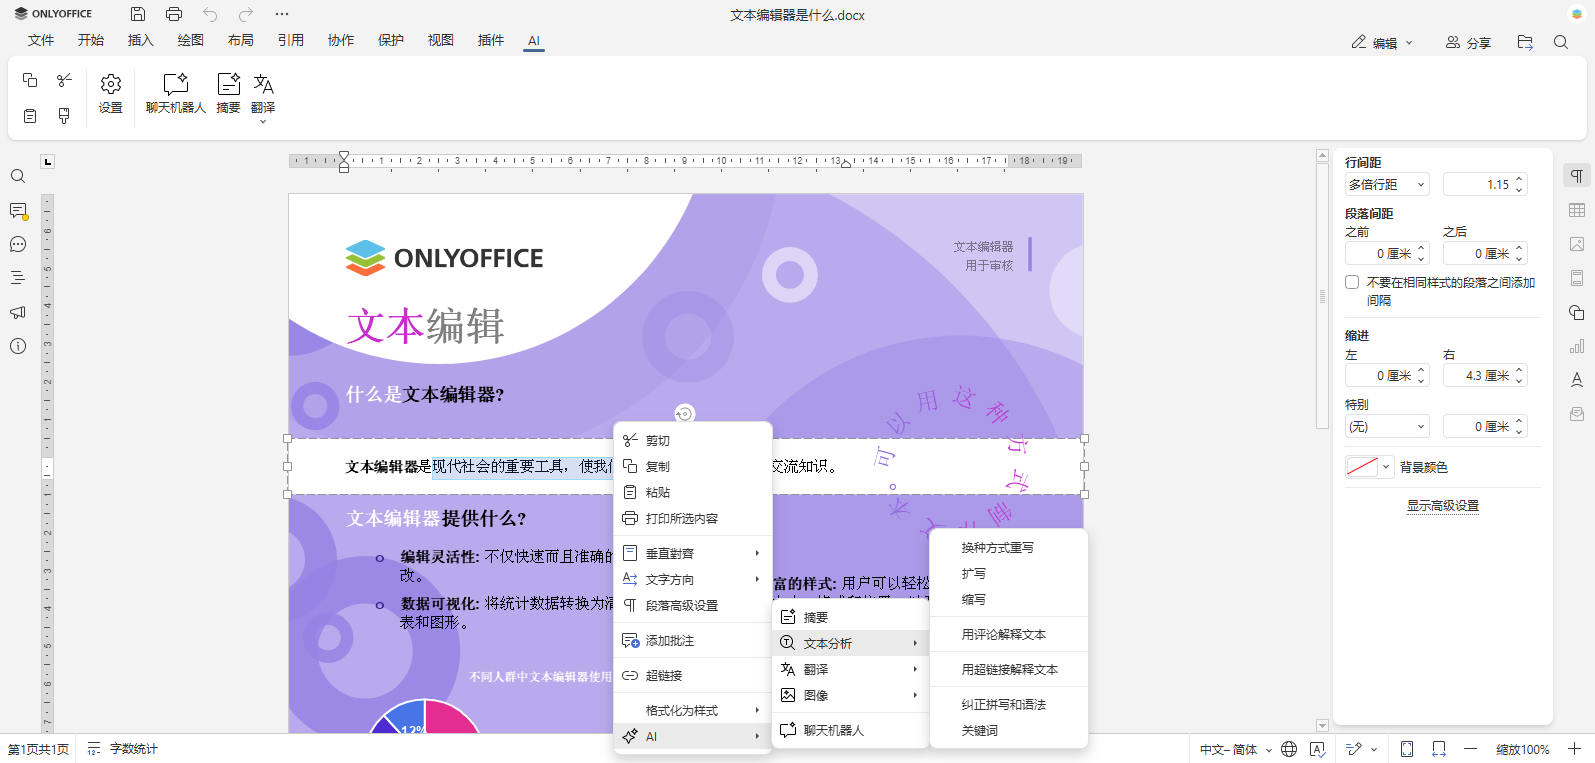Open shape settings in right sidebar
This screenshot has height=763, width=1595.
(1577, 312)
